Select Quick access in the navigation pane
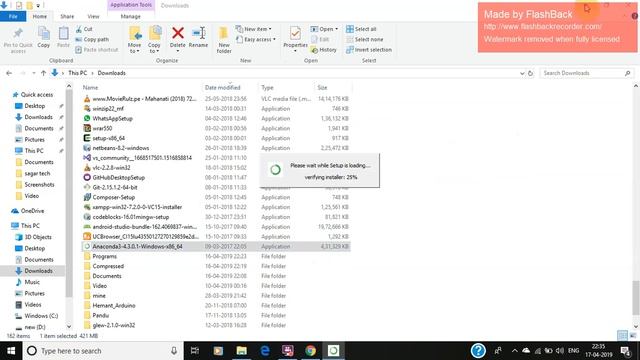The width and height of the screenshot is (640, 360). pos(37,94)
